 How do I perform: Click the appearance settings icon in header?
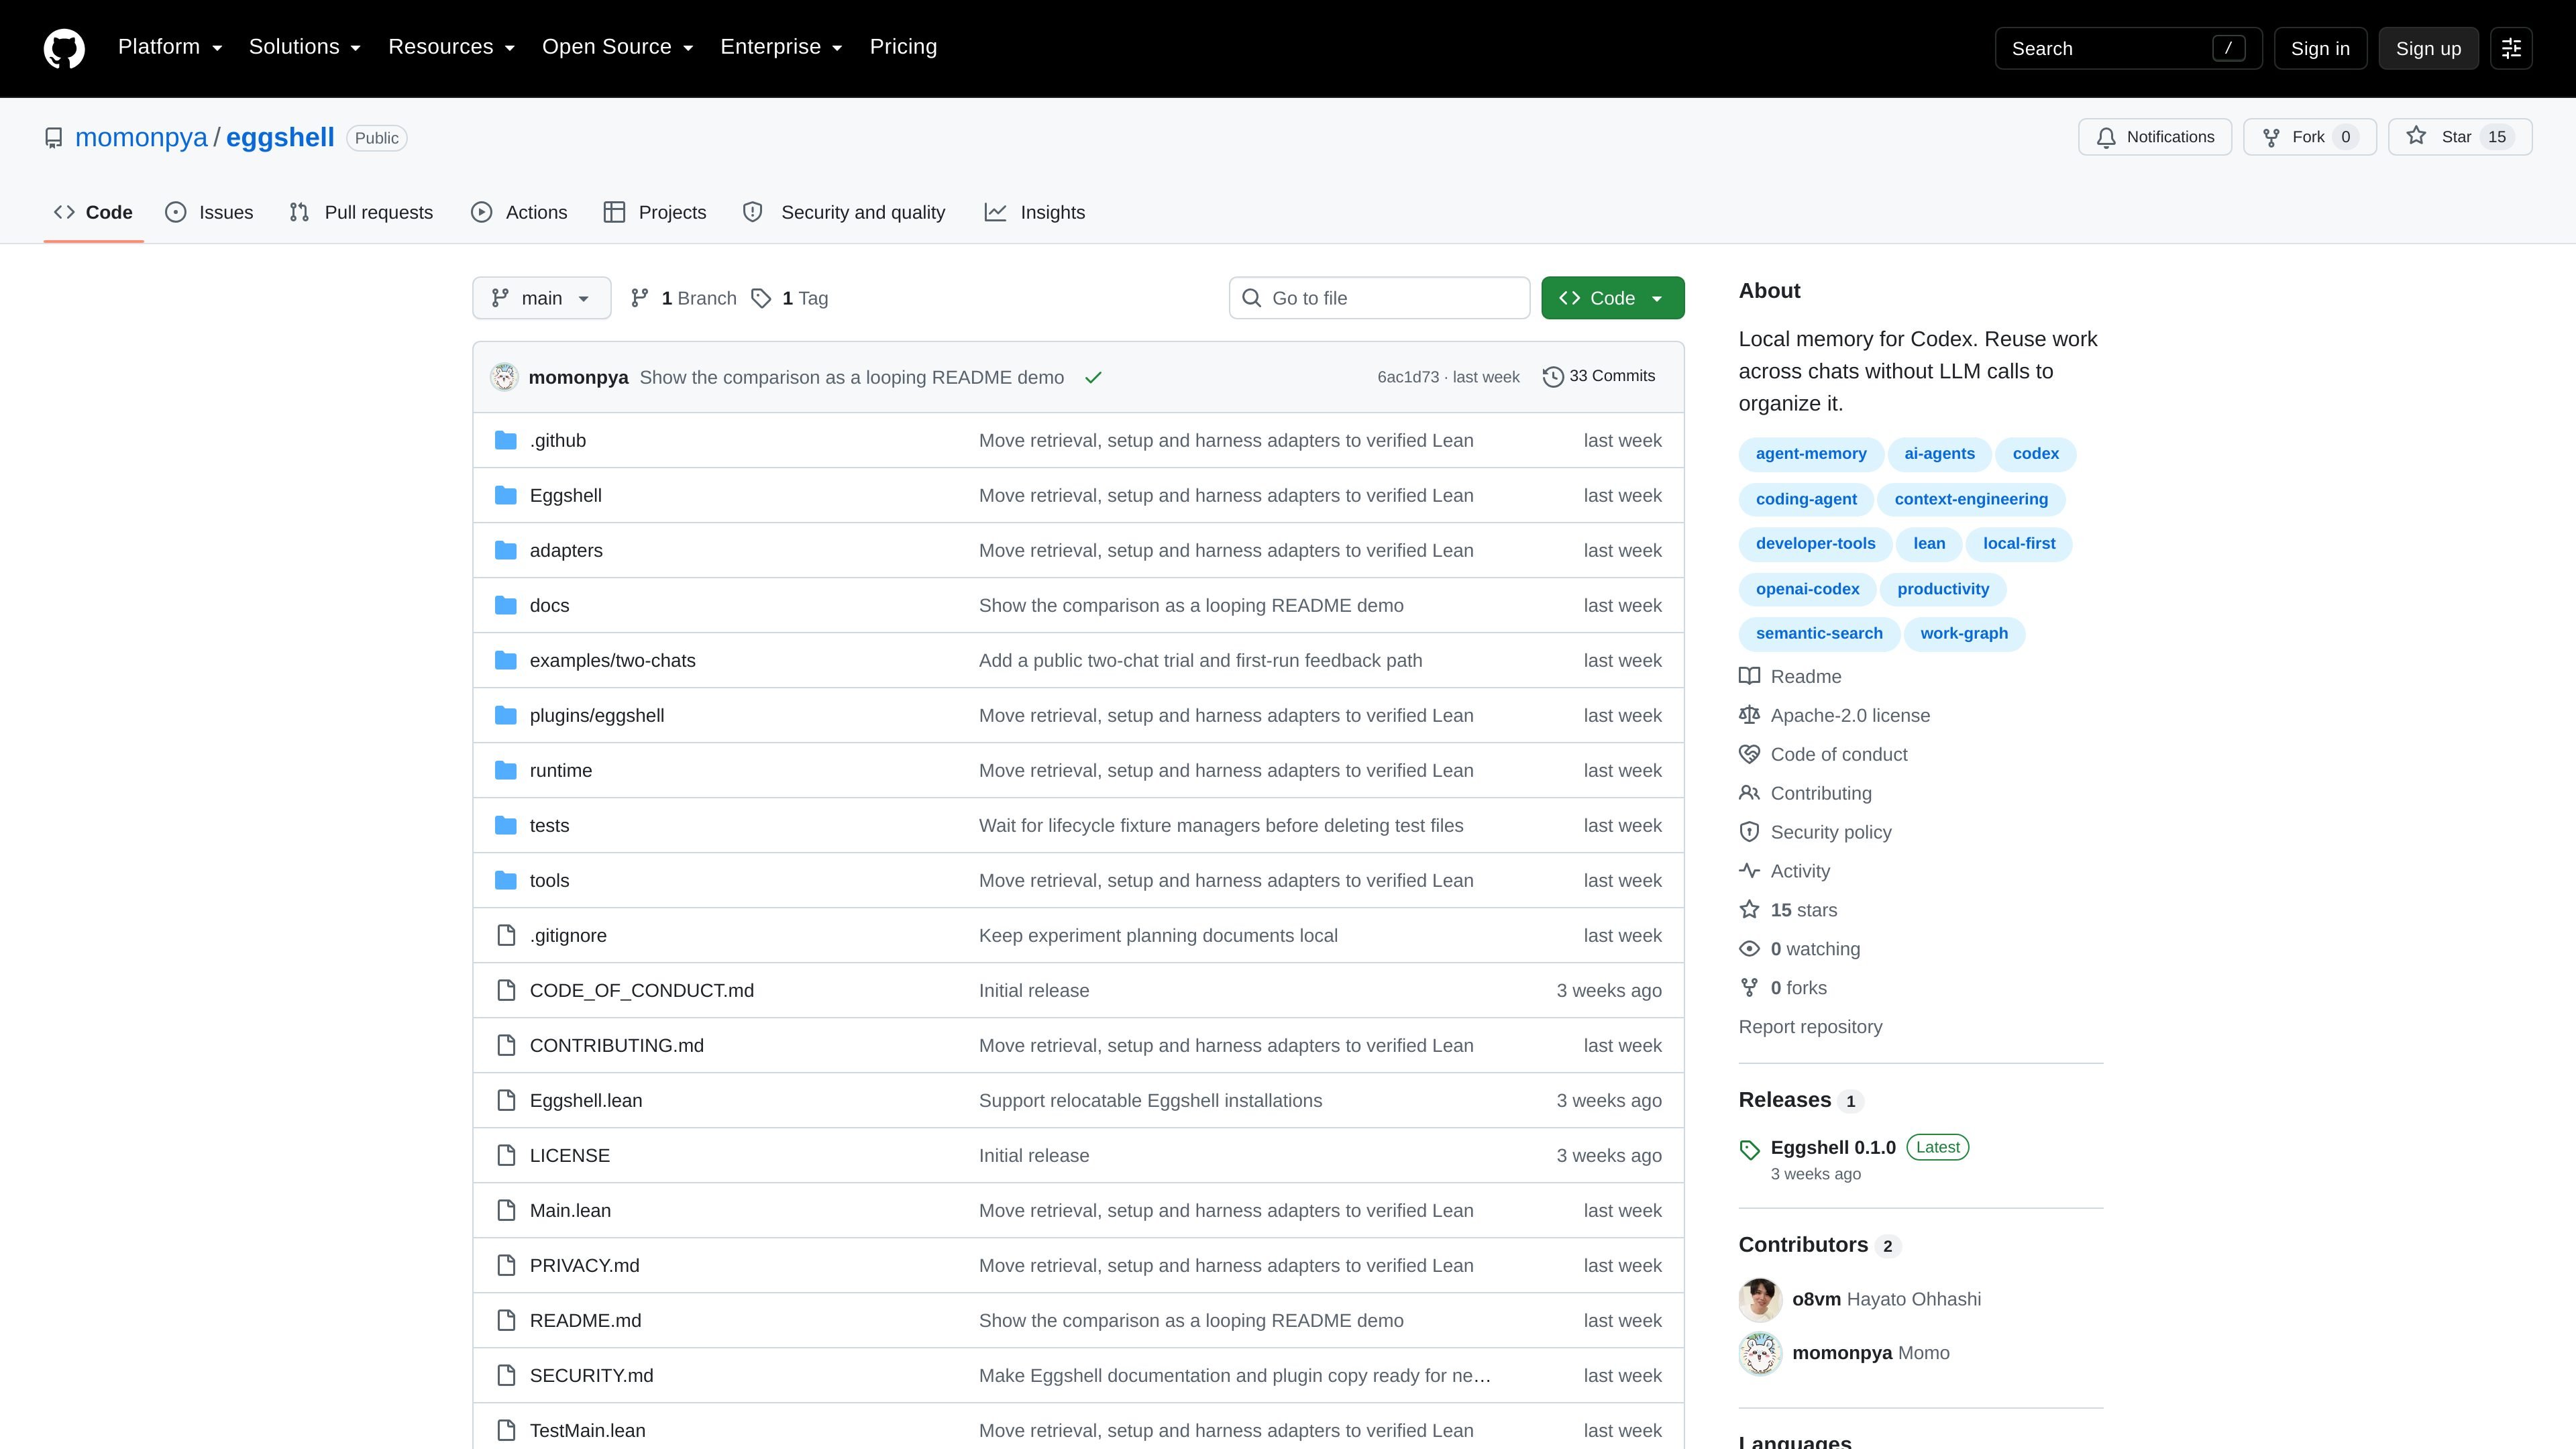point(2511,48)
